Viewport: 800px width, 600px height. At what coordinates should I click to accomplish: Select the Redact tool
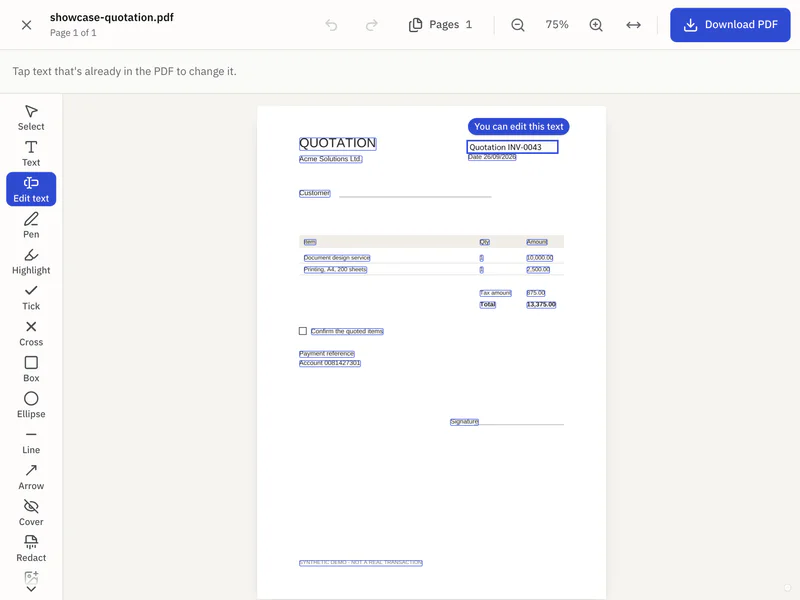pyautogui.click(x=31, y=549)
